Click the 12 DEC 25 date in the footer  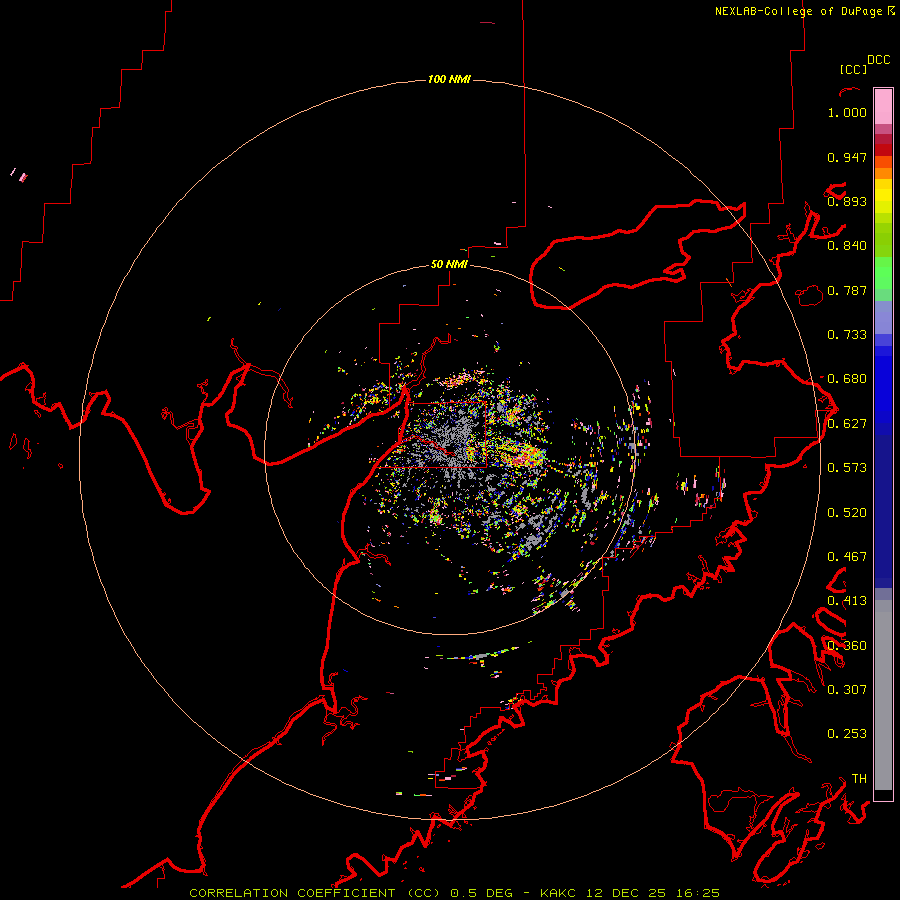tap(626, 893)
